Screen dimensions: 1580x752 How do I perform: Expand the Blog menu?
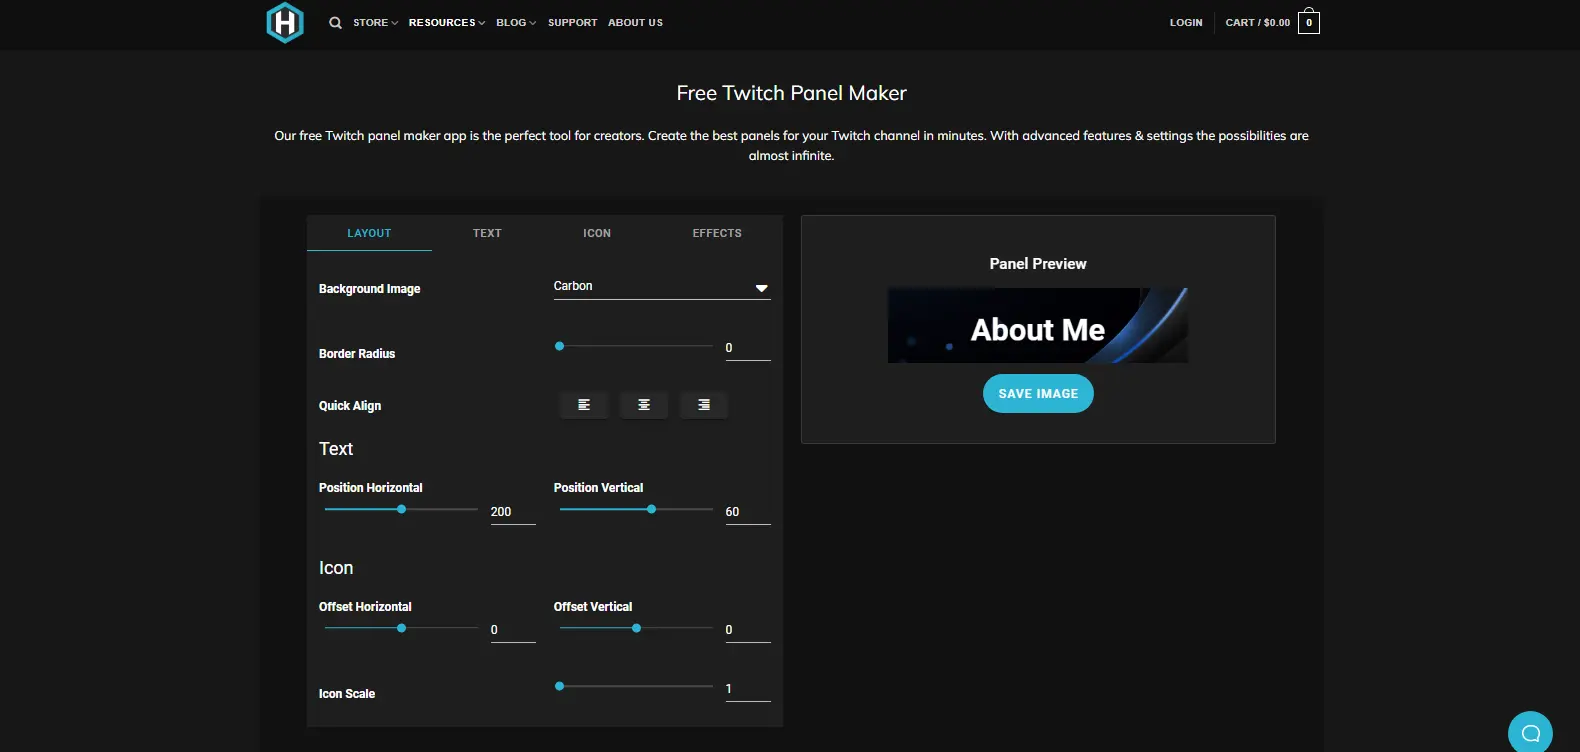pos(516,23)
